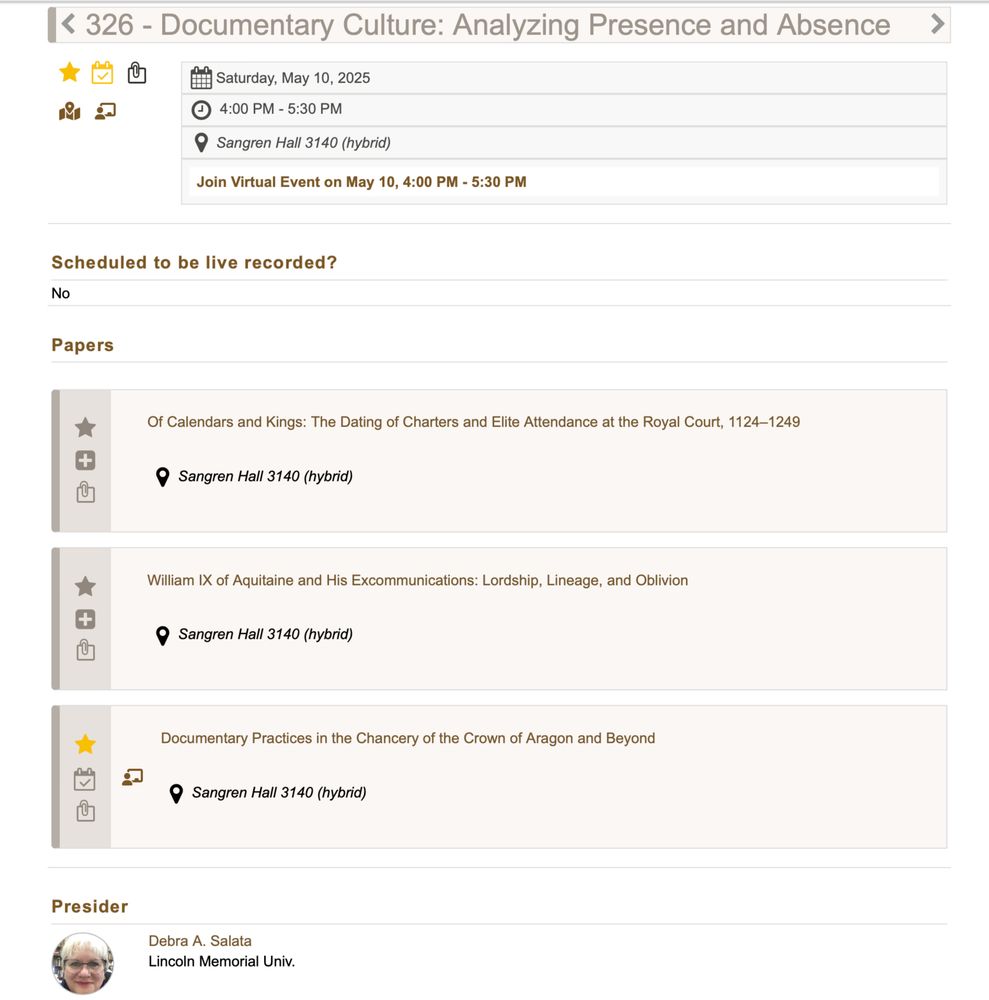Click the session presenter screen icon

[105, 112]
